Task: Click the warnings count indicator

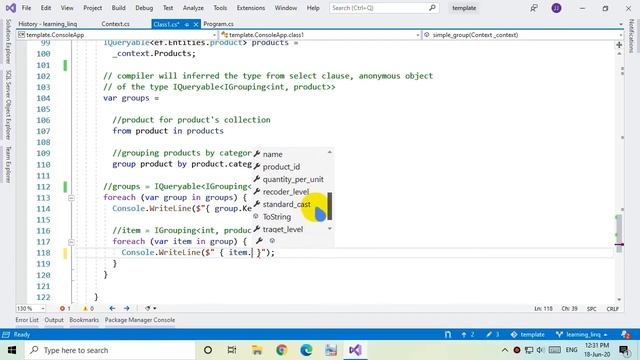Action: tap(89, 309)
